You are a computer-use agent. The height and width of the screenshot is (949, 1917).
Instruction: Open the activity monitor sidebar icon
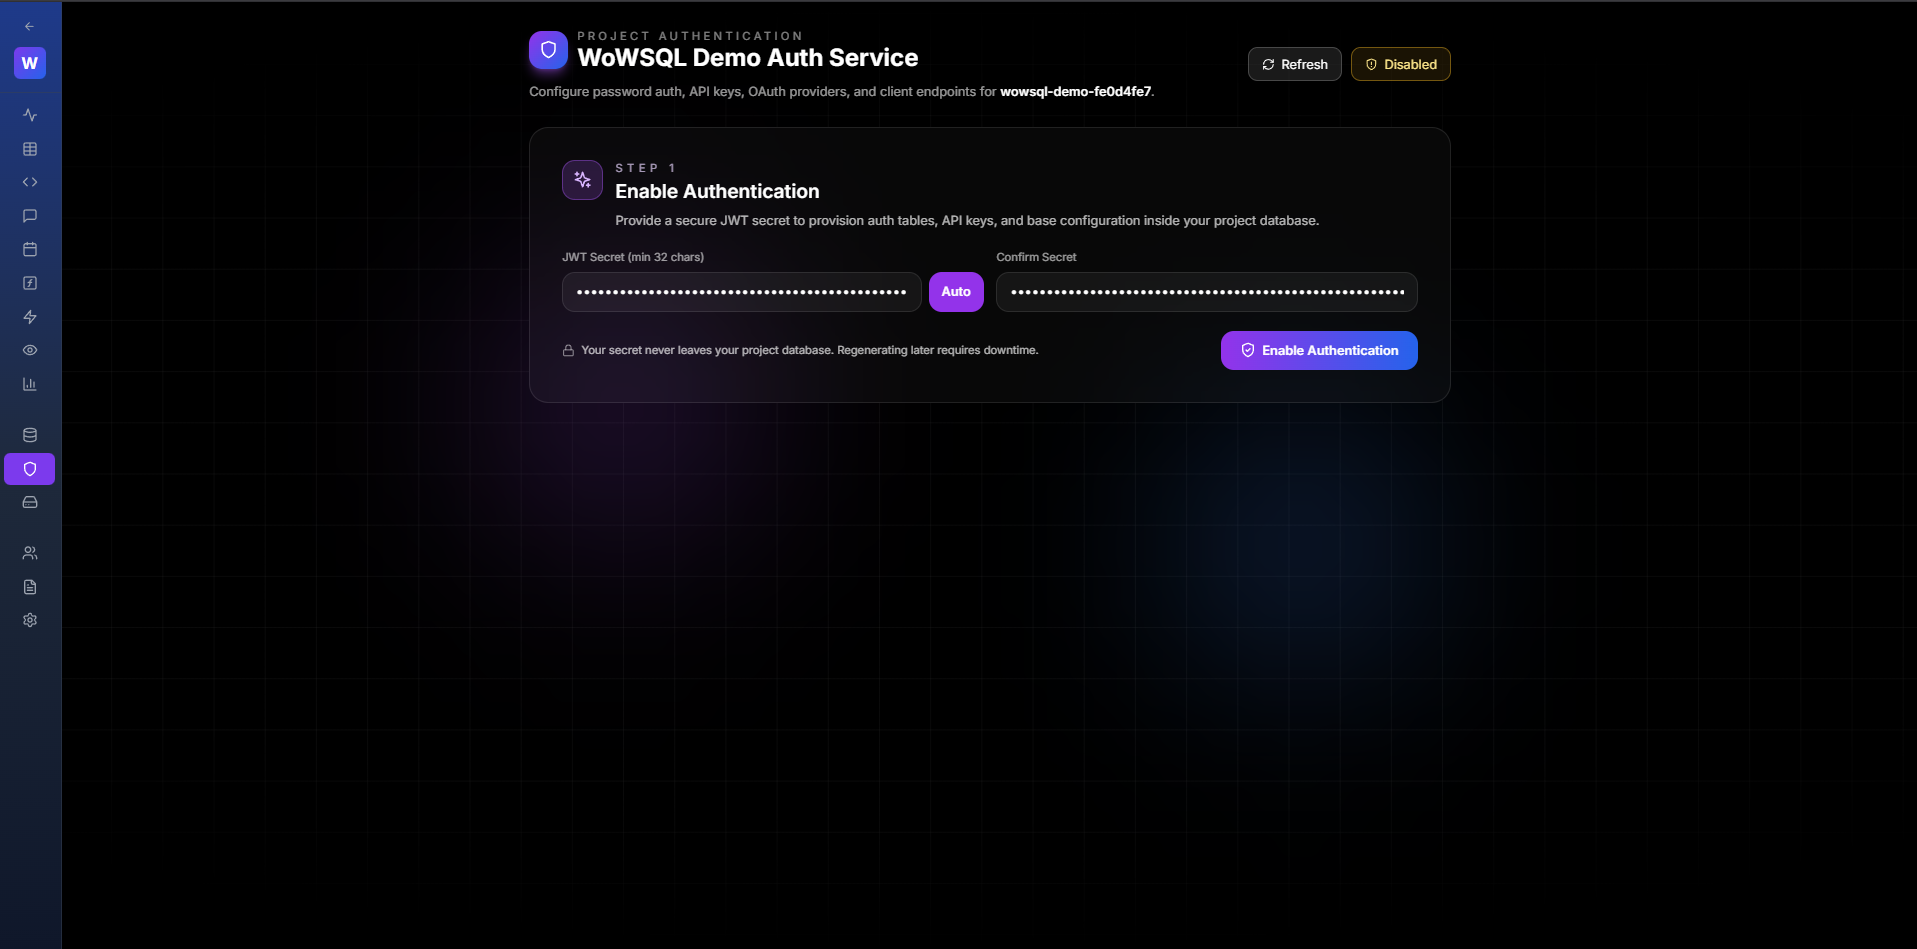click(x=29, y=114)
